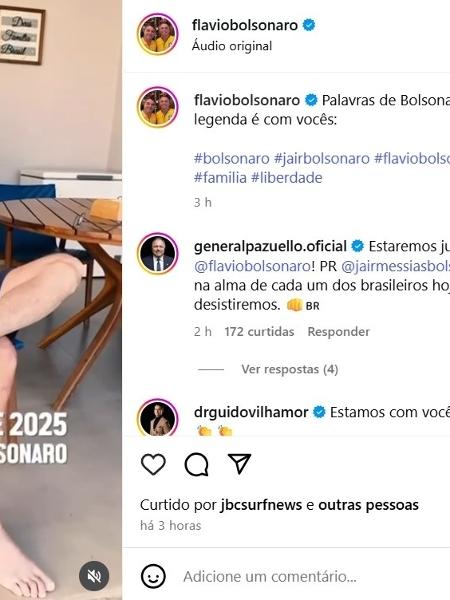Share post via paper plane icon

point(240,464)
